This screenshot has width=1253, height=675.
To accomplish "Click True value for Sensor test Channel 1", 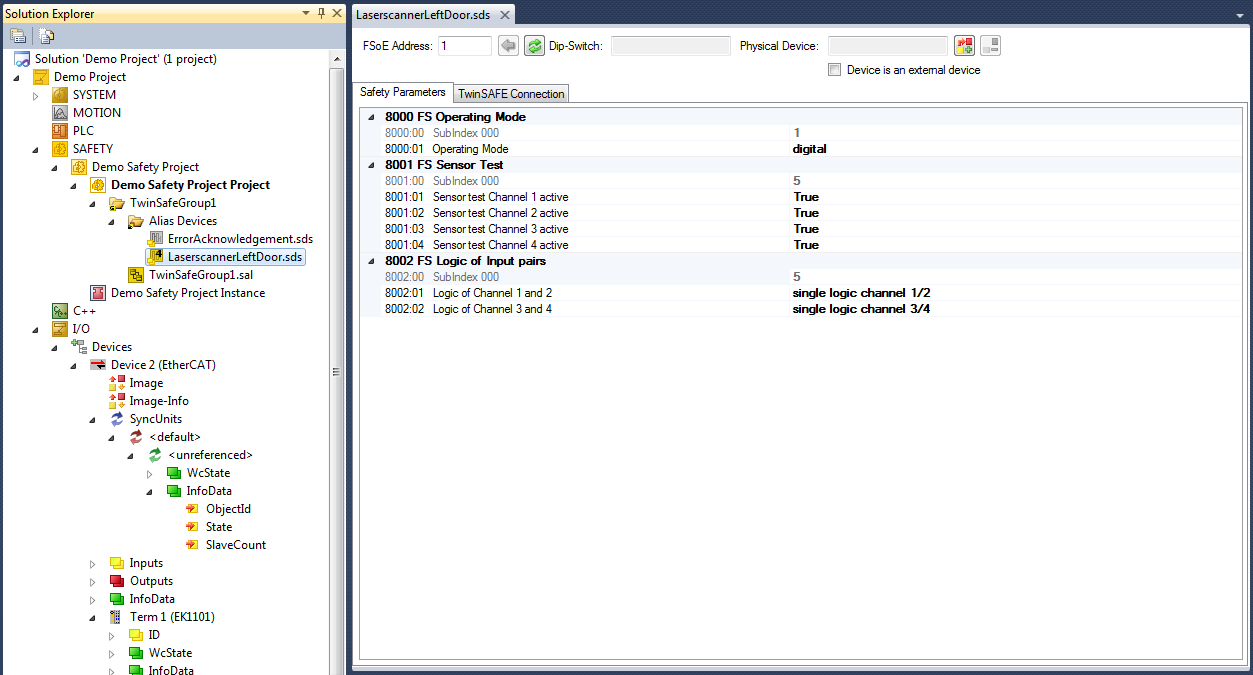I will click(x=806, y=197).
